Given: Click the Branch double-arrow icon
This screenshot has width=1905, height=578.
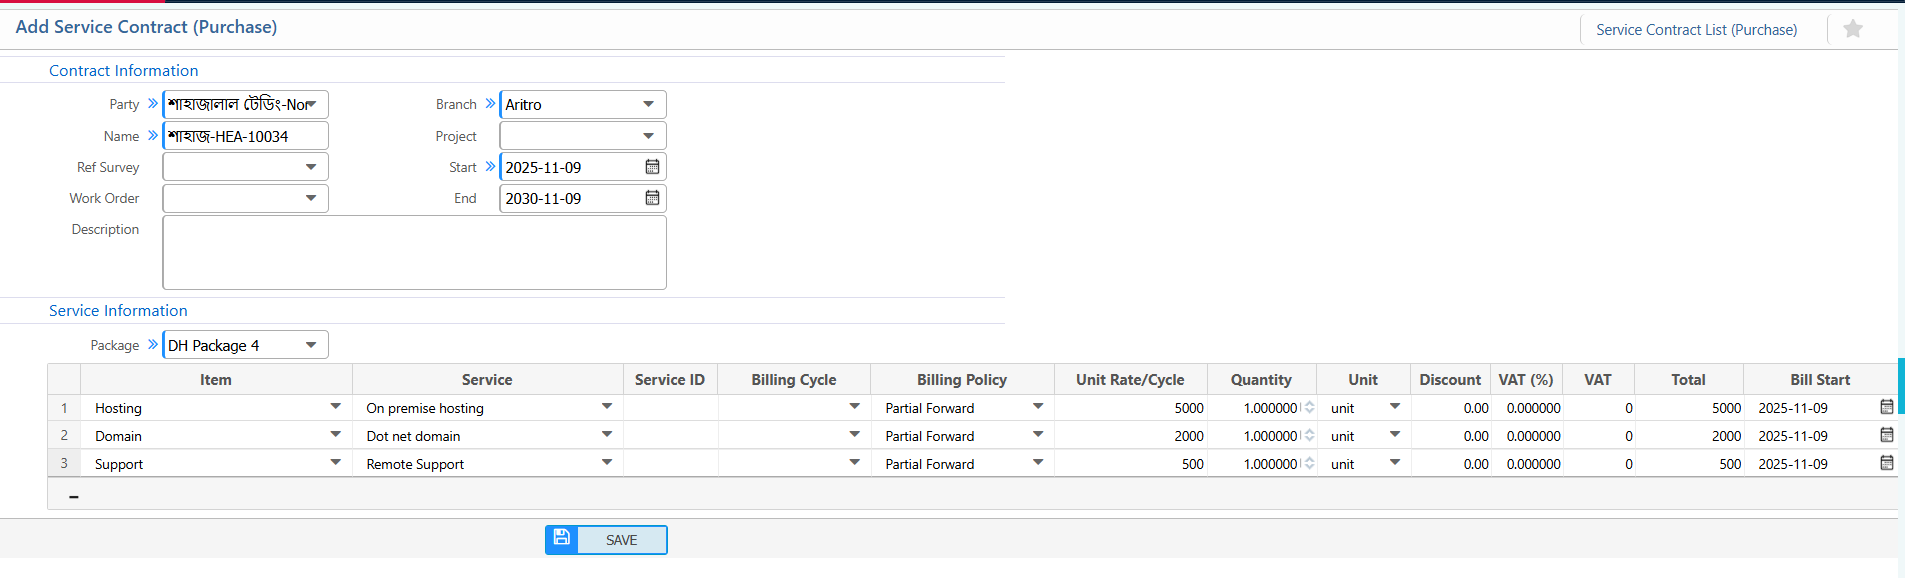Looking at the screenshot, I should [490, 104].
